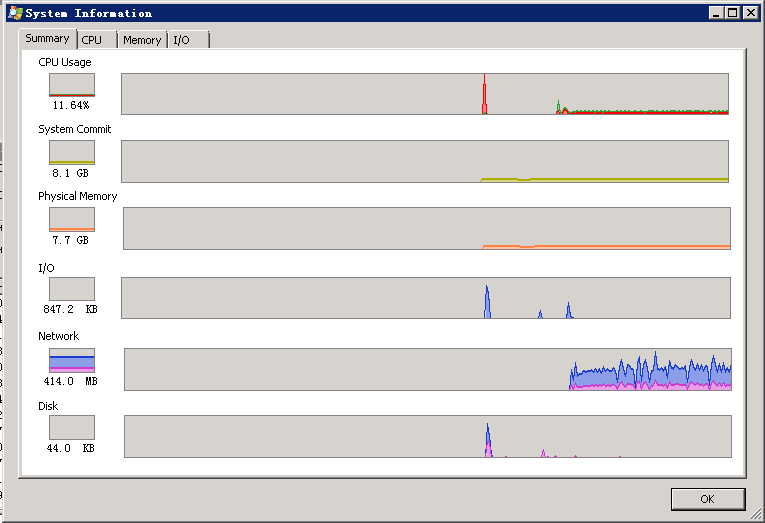Click the Network mini gauge
The height and width of the screenshot is (523, 765).
(x=72, y=361)
